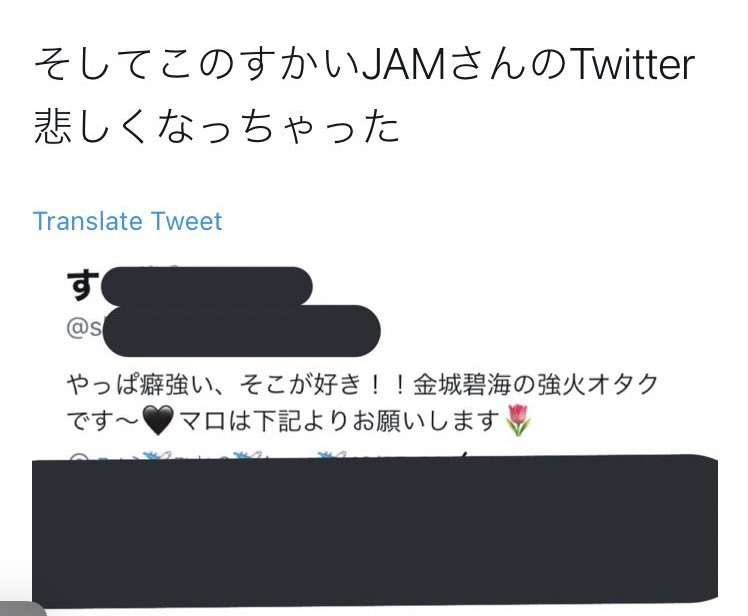Click the tweet line 悲しくなっちゃった

pos(216,127)
